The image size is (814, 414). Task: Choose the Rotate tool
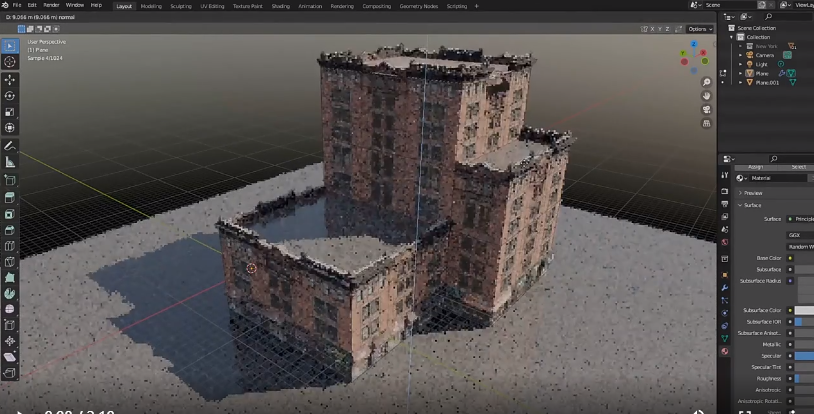pos(10,96)
